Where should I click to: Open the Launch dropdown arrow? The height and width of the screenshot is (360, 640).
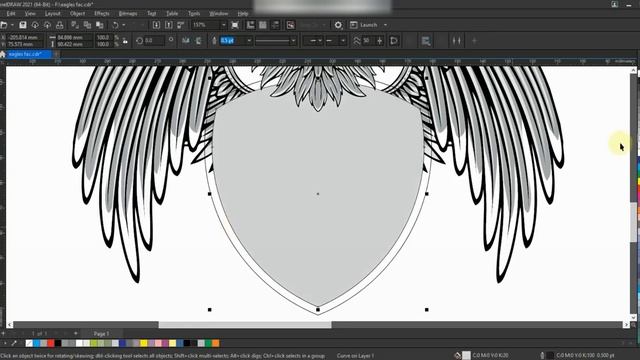tap(385, 25)
